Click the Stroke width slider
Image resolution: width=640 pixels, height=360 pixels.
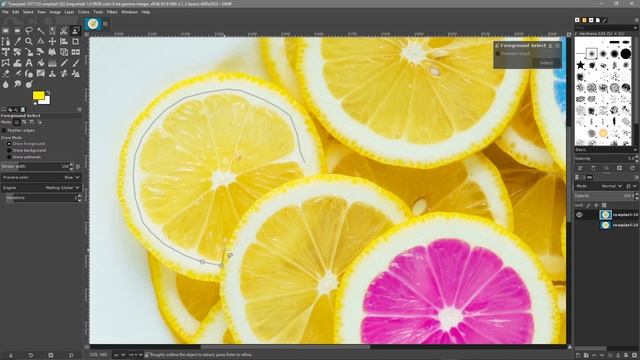click(x=35, y=167)
